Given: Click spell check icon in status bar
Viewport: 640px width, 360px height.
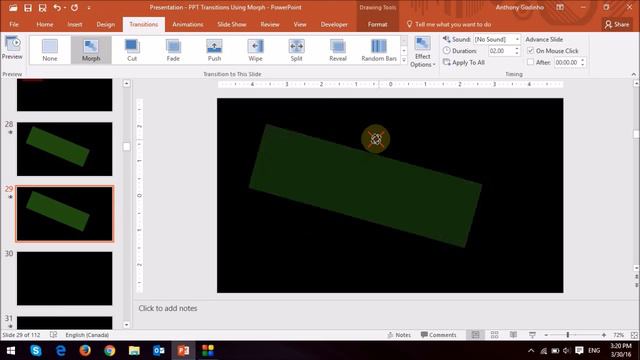Looking at the screenshot, I should tap(53, 335).
